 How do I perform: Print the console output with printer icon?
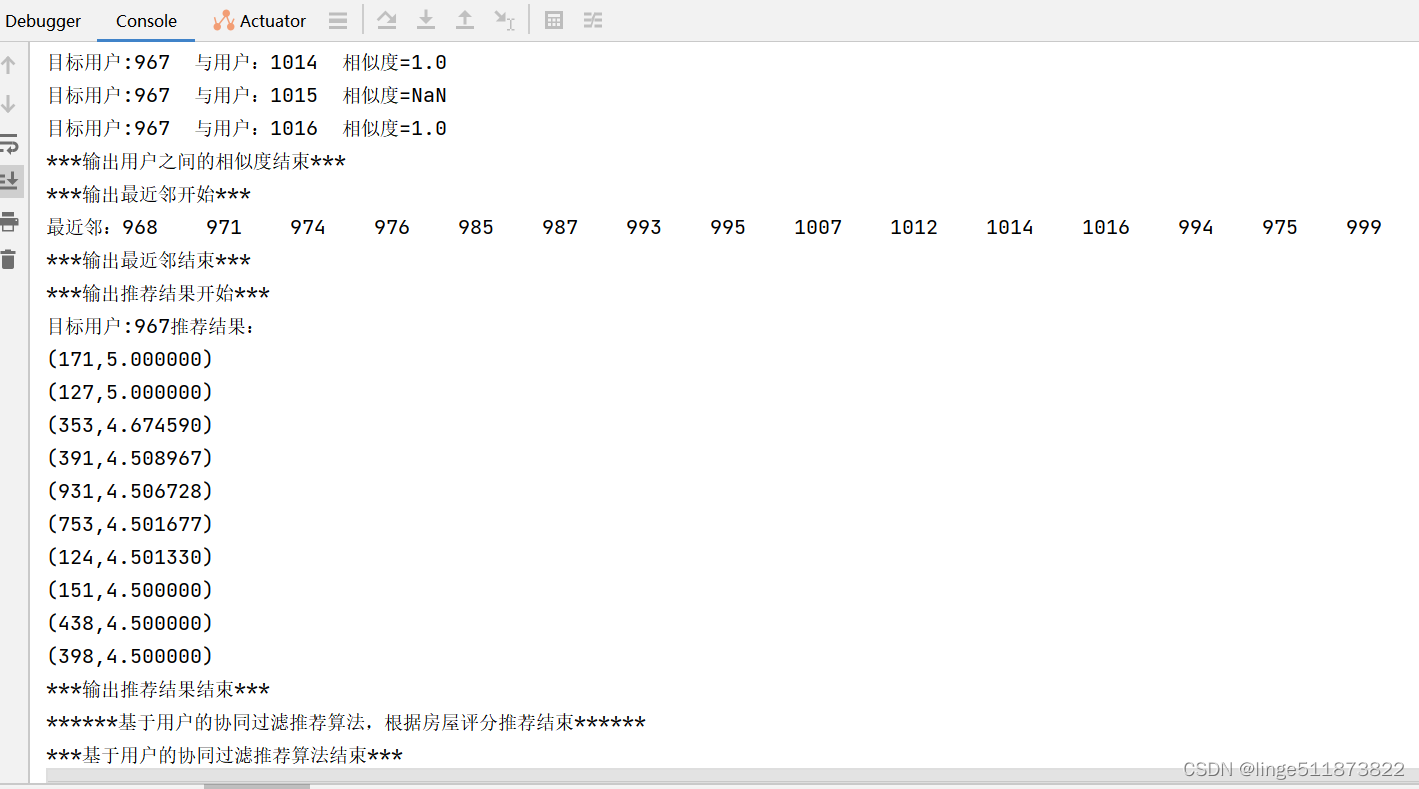(x=9, y=221)
